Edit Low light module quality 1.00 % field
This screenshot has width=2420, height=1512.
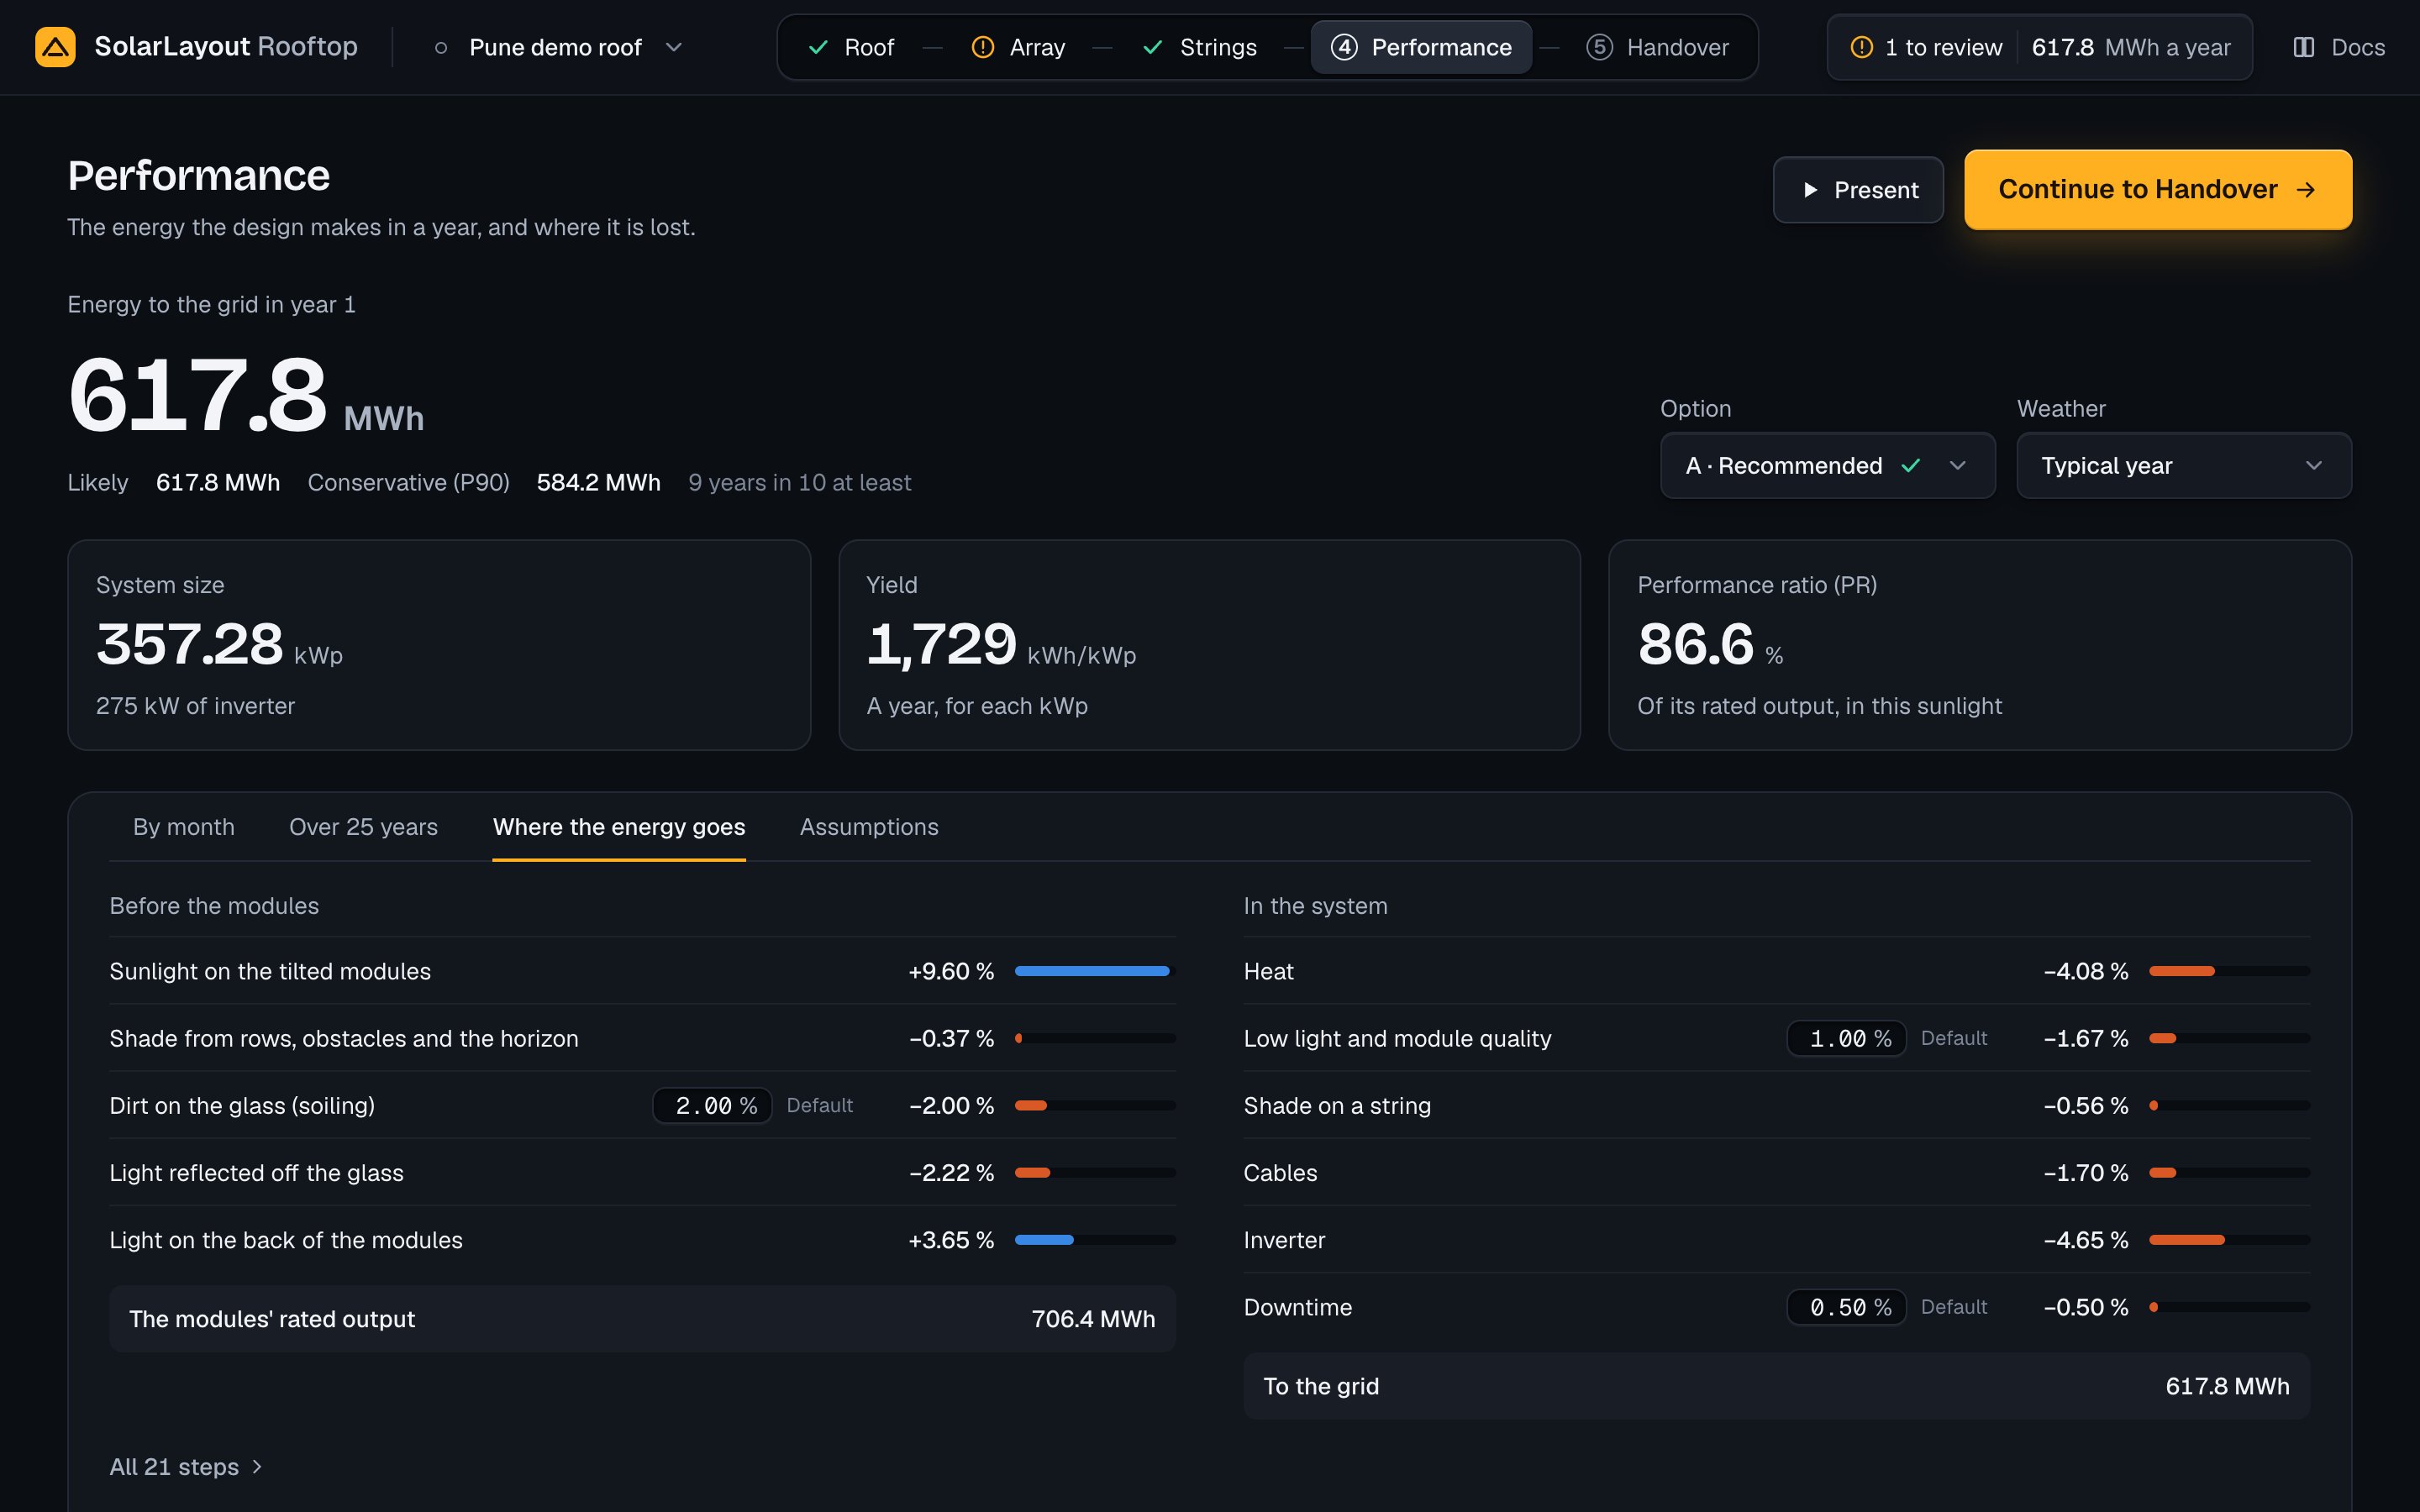point(1846,1039)
